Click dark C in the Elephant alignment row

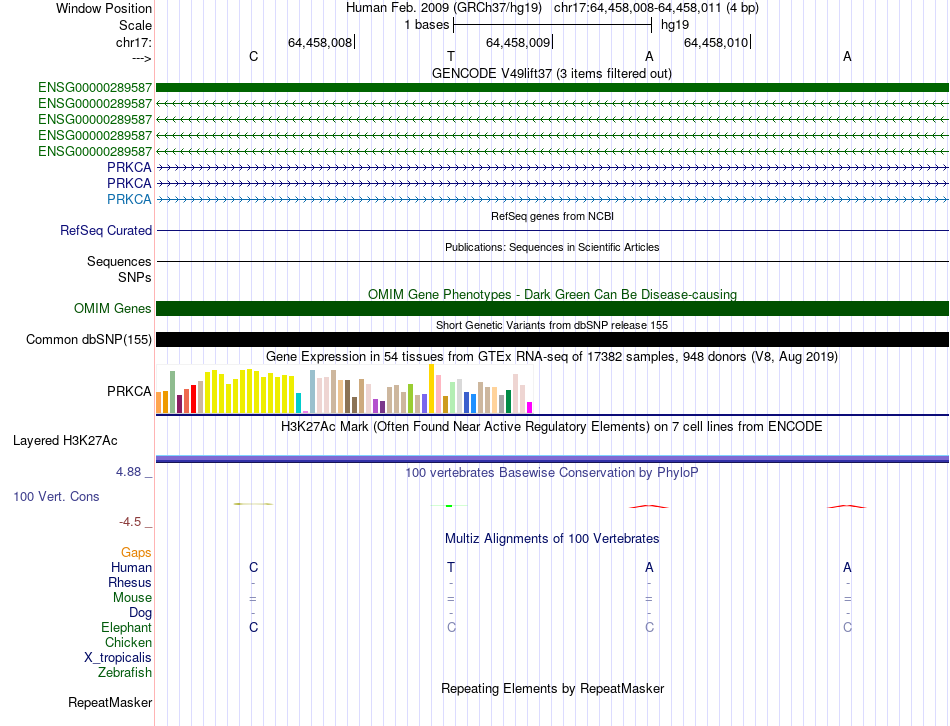pos(253,627)
